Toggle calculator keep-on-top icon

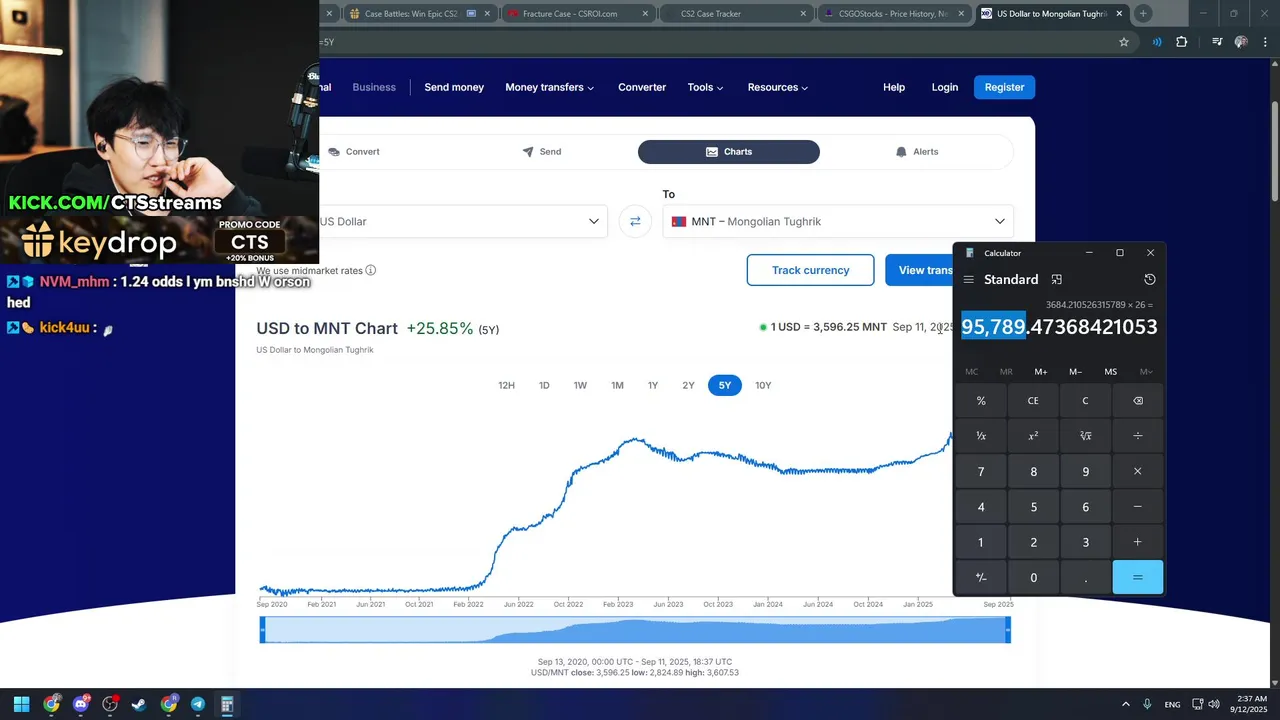point(1056,279)
